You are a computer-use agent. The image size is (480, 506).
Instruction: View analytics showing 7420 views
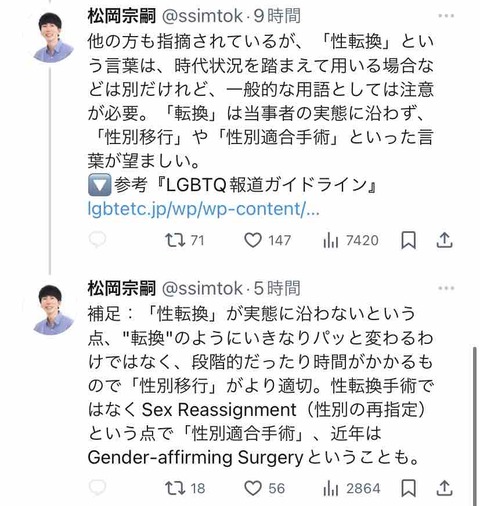click(x=351, y=240)
